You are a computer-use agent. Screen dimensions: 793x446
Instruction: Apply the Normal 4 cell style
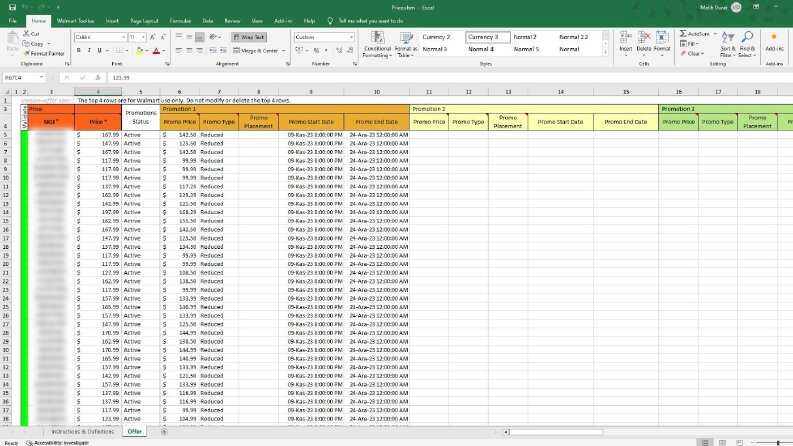pyautogui.click(x=488, y=49)
